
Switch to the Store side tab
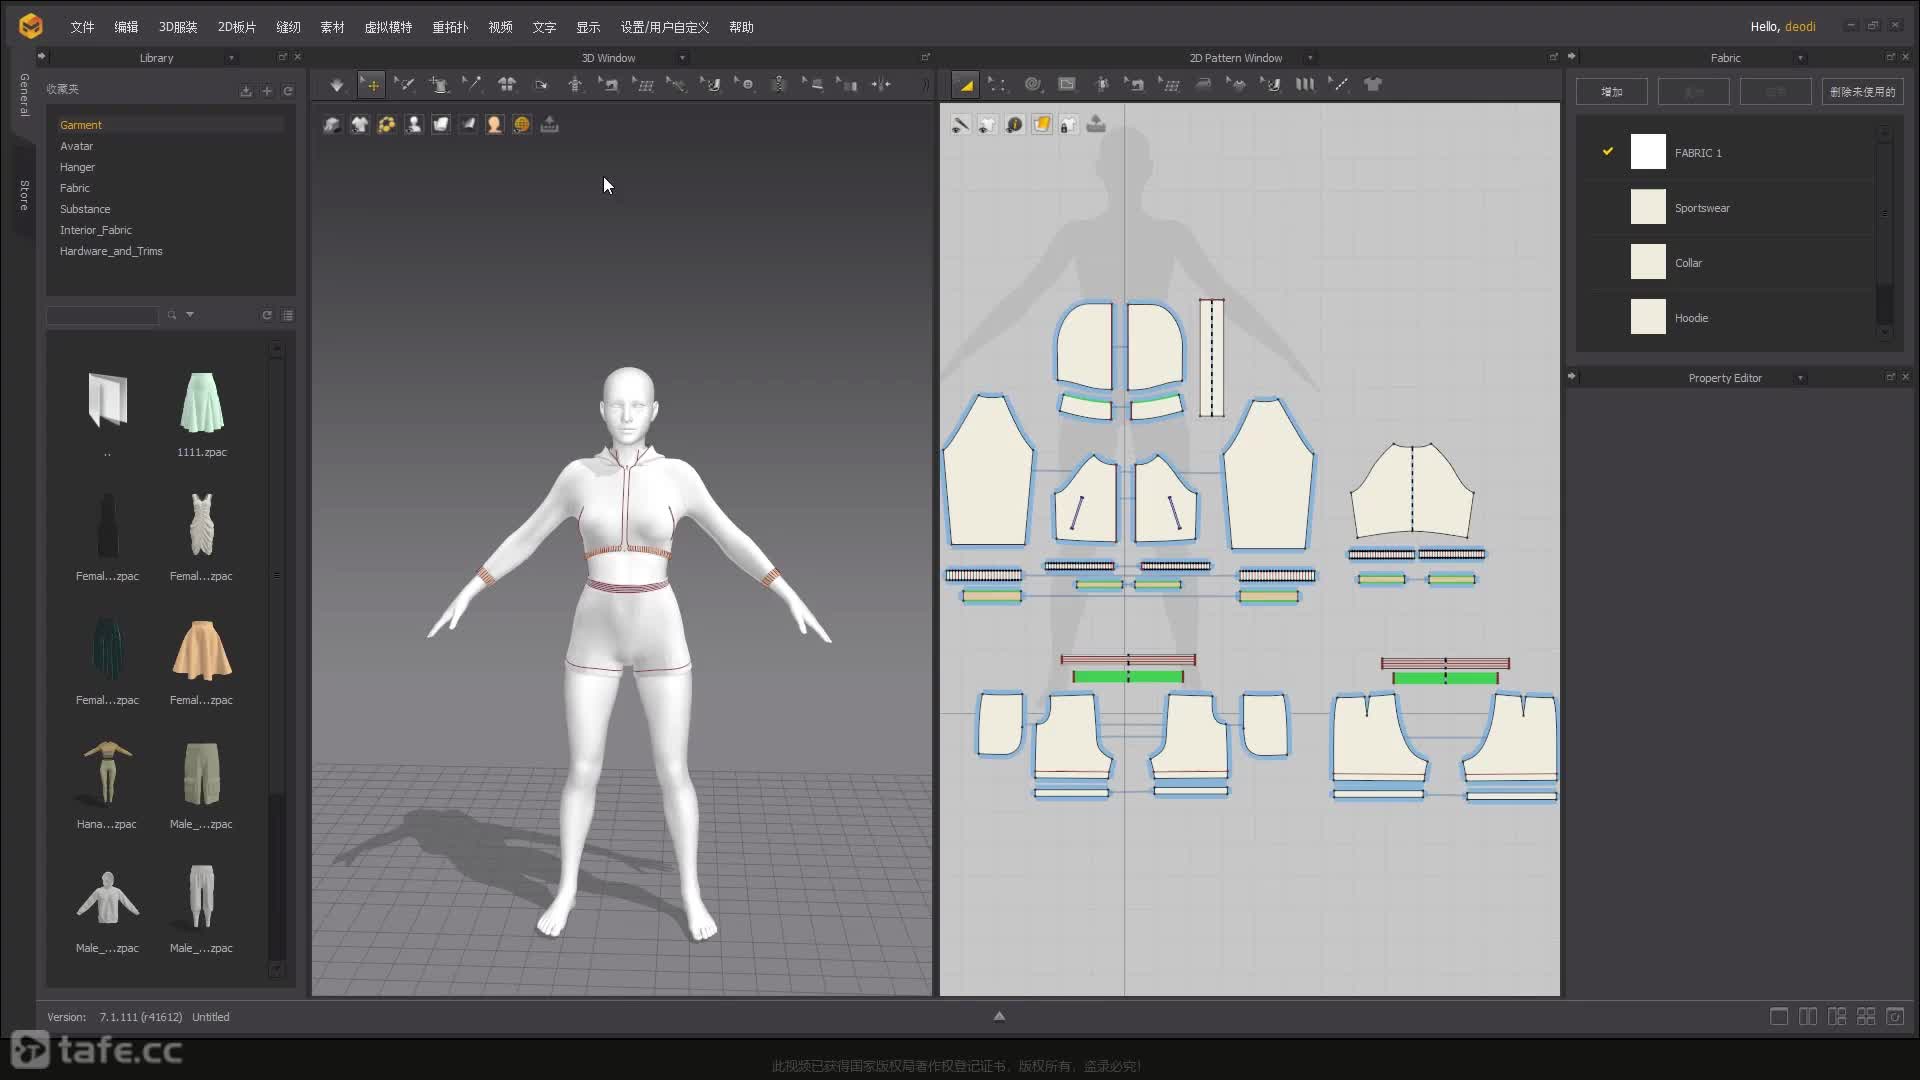coord(24,195)
